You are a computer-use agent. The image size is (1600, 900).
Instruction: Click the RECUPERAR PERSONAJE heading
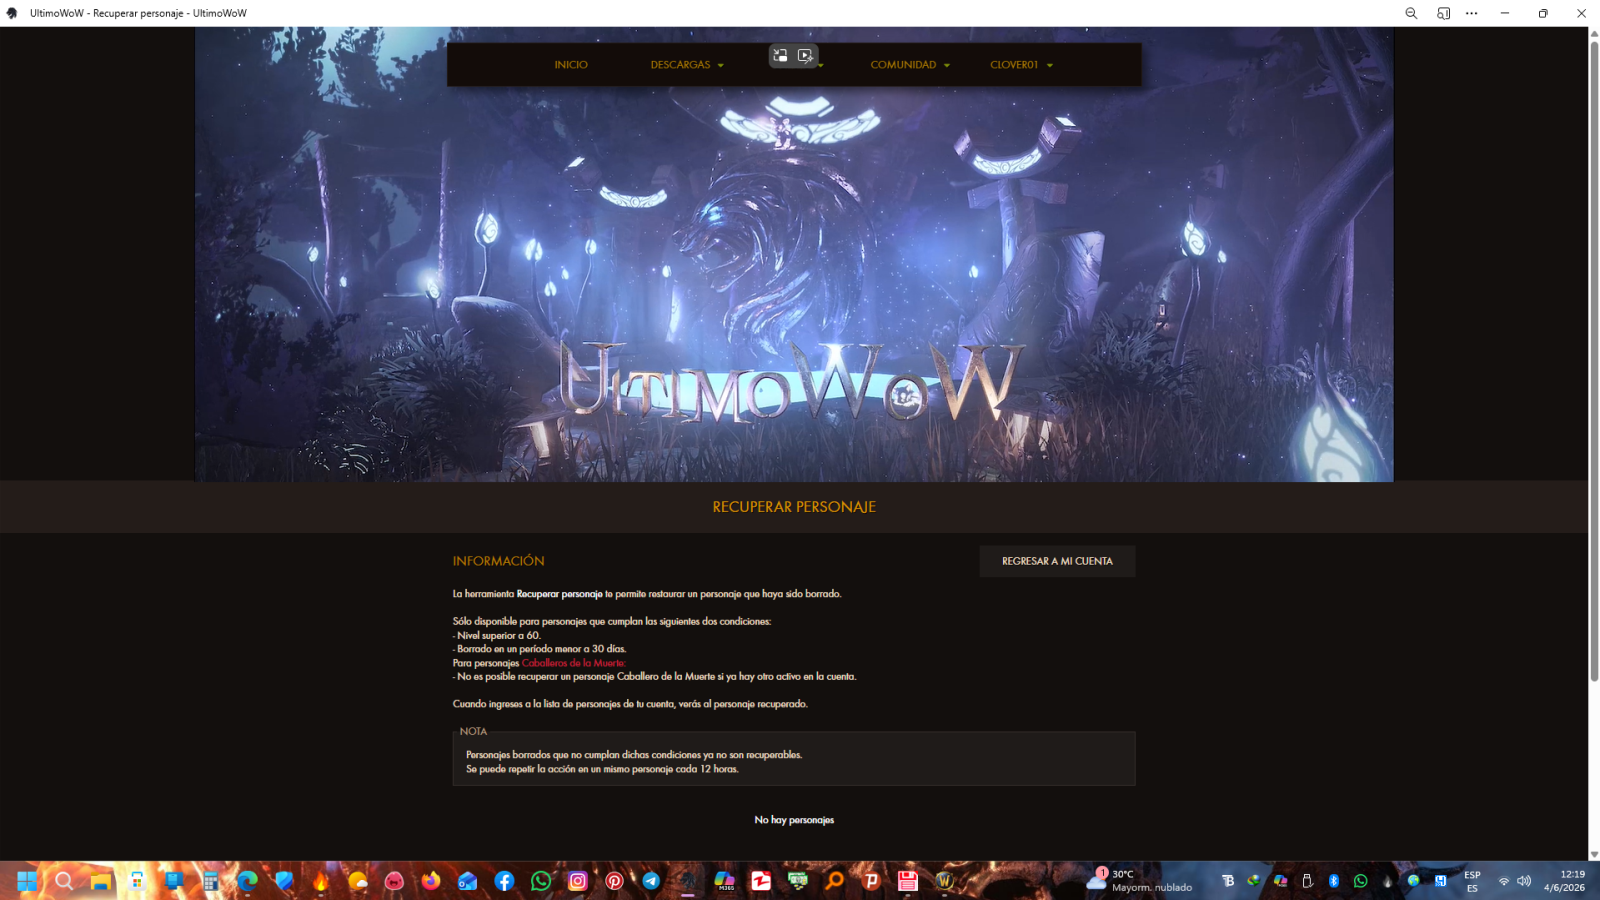[x=794, y=507]
